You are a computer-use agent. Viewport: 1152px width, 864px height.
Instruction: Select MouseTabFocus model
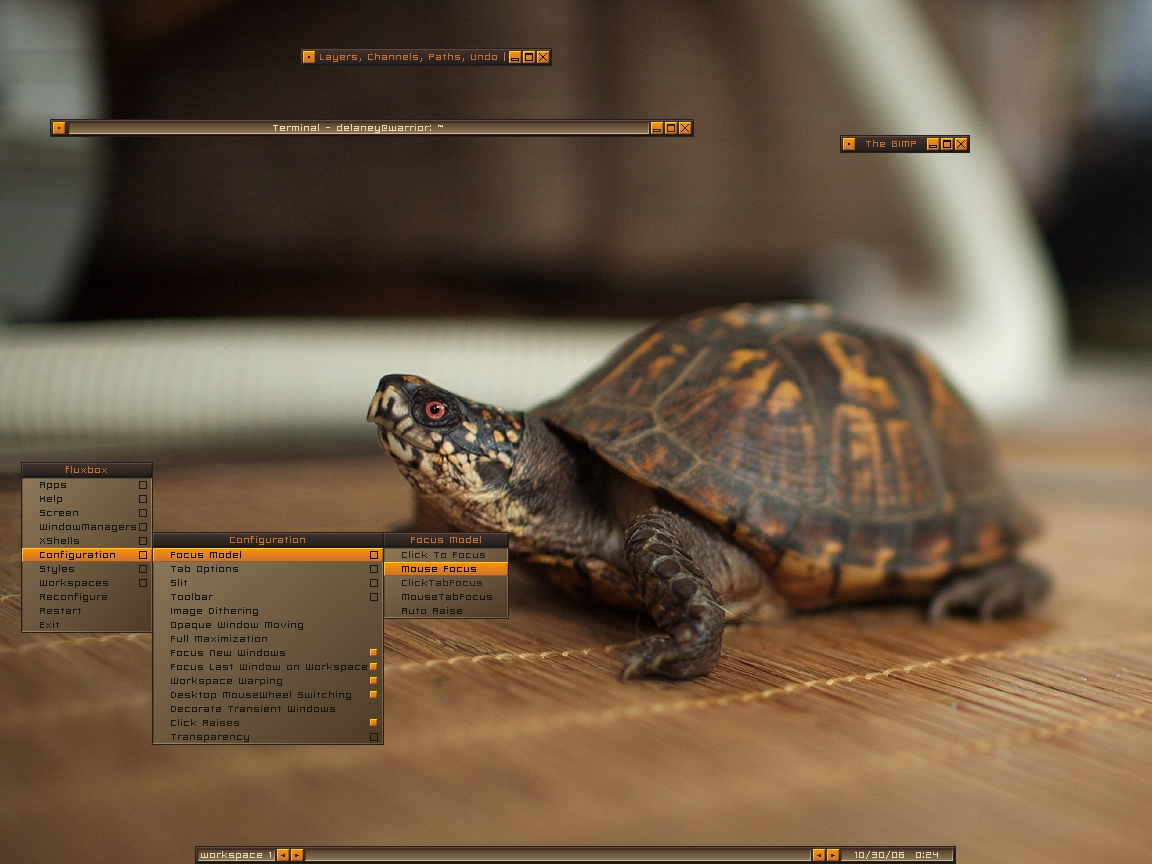[446, 597]
